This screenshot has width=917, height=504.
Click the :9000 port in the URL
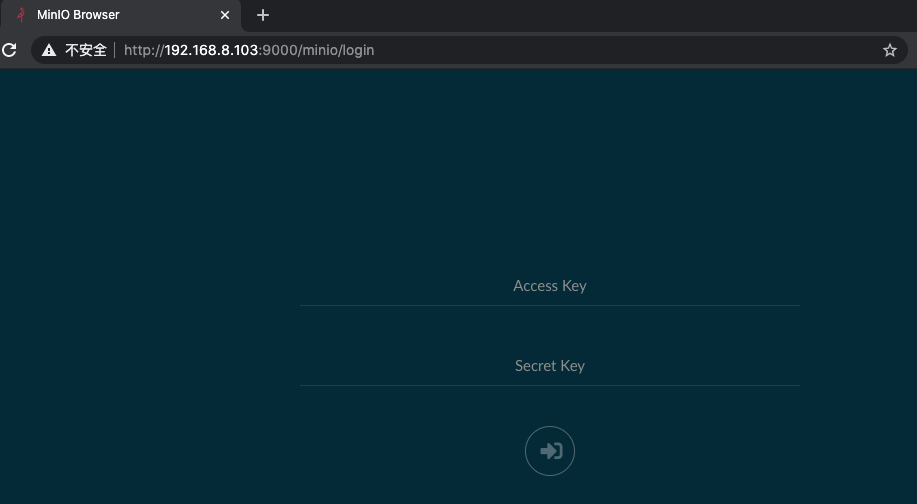tap(278, 50)
